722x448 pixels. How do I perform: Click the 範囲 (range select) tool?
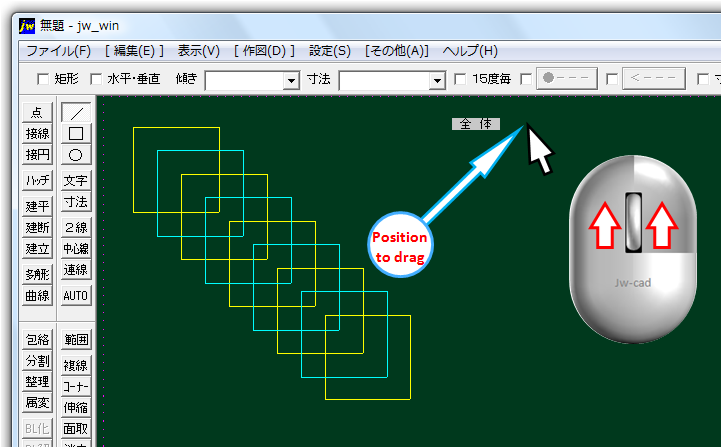[x=76, y=340]
